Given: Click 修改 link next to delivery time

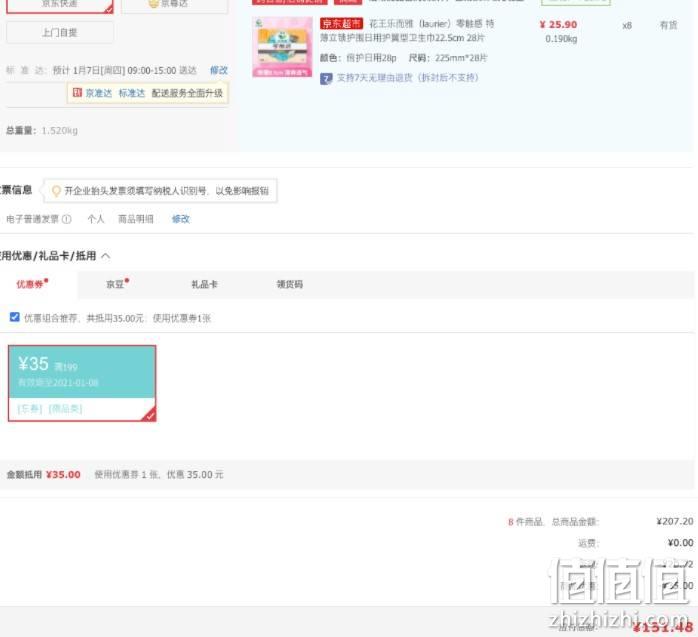Looking at the screenshot, I should pos(219,70).
